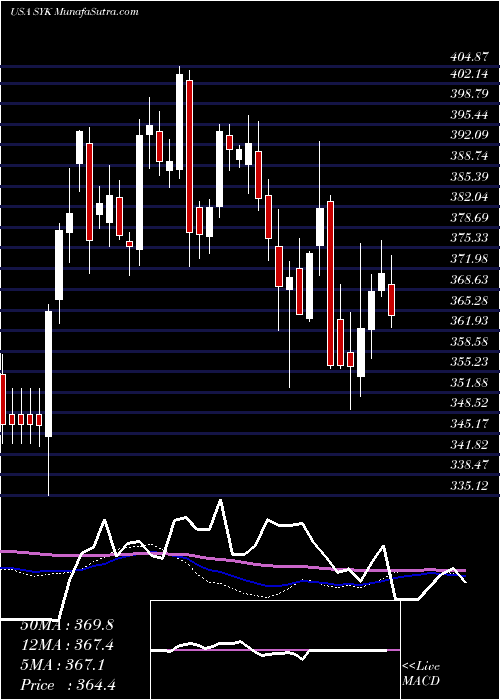Click the 361.93 price axis label

[469, 321]
